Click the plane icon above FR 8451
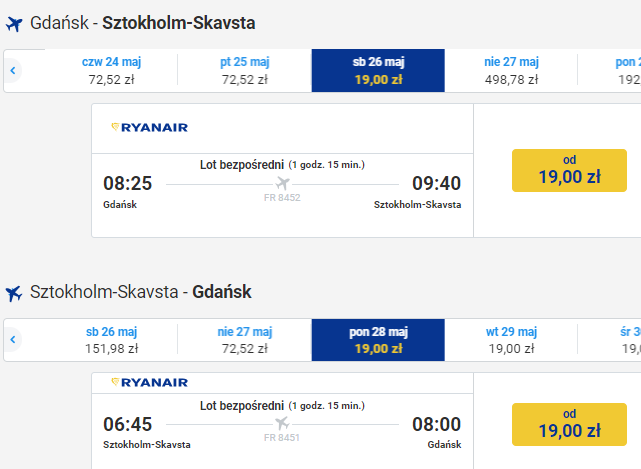641x469 pixels. pyautogui.click(x=282, y=423)
